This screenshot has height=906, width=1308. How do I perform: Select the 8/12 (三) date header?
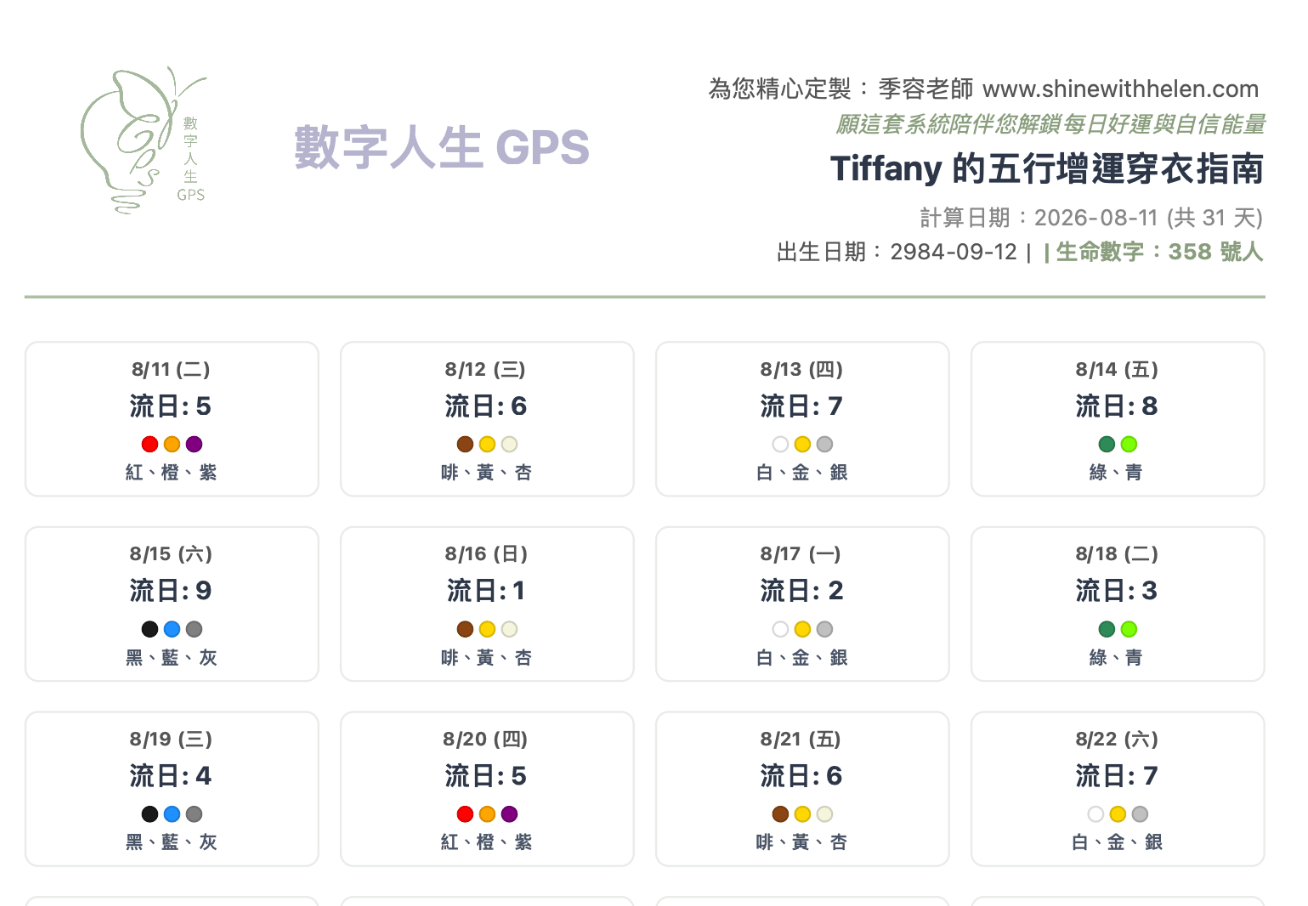pos(486,370)
